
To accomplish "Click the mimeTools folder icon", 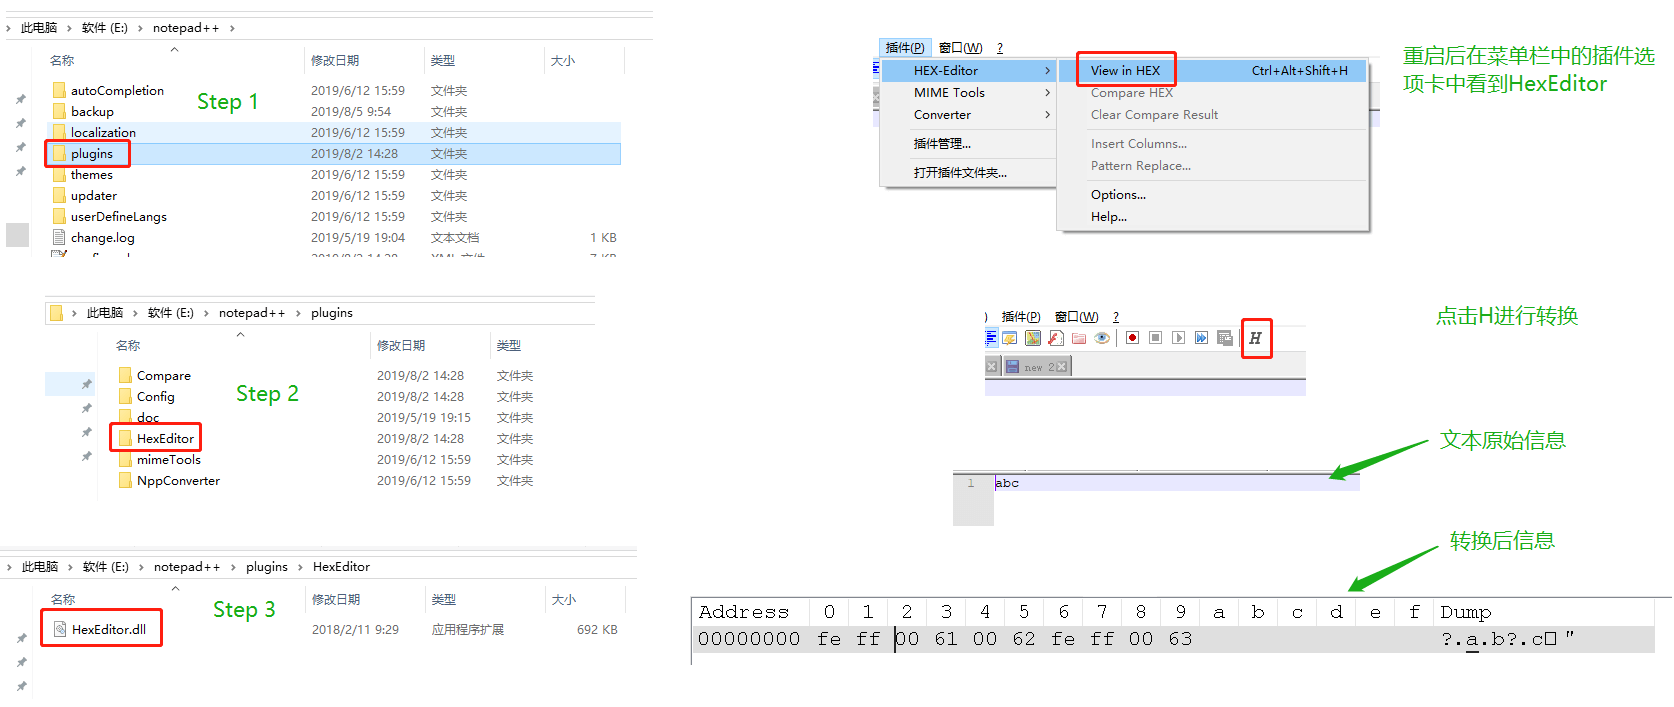I will 125,459.
